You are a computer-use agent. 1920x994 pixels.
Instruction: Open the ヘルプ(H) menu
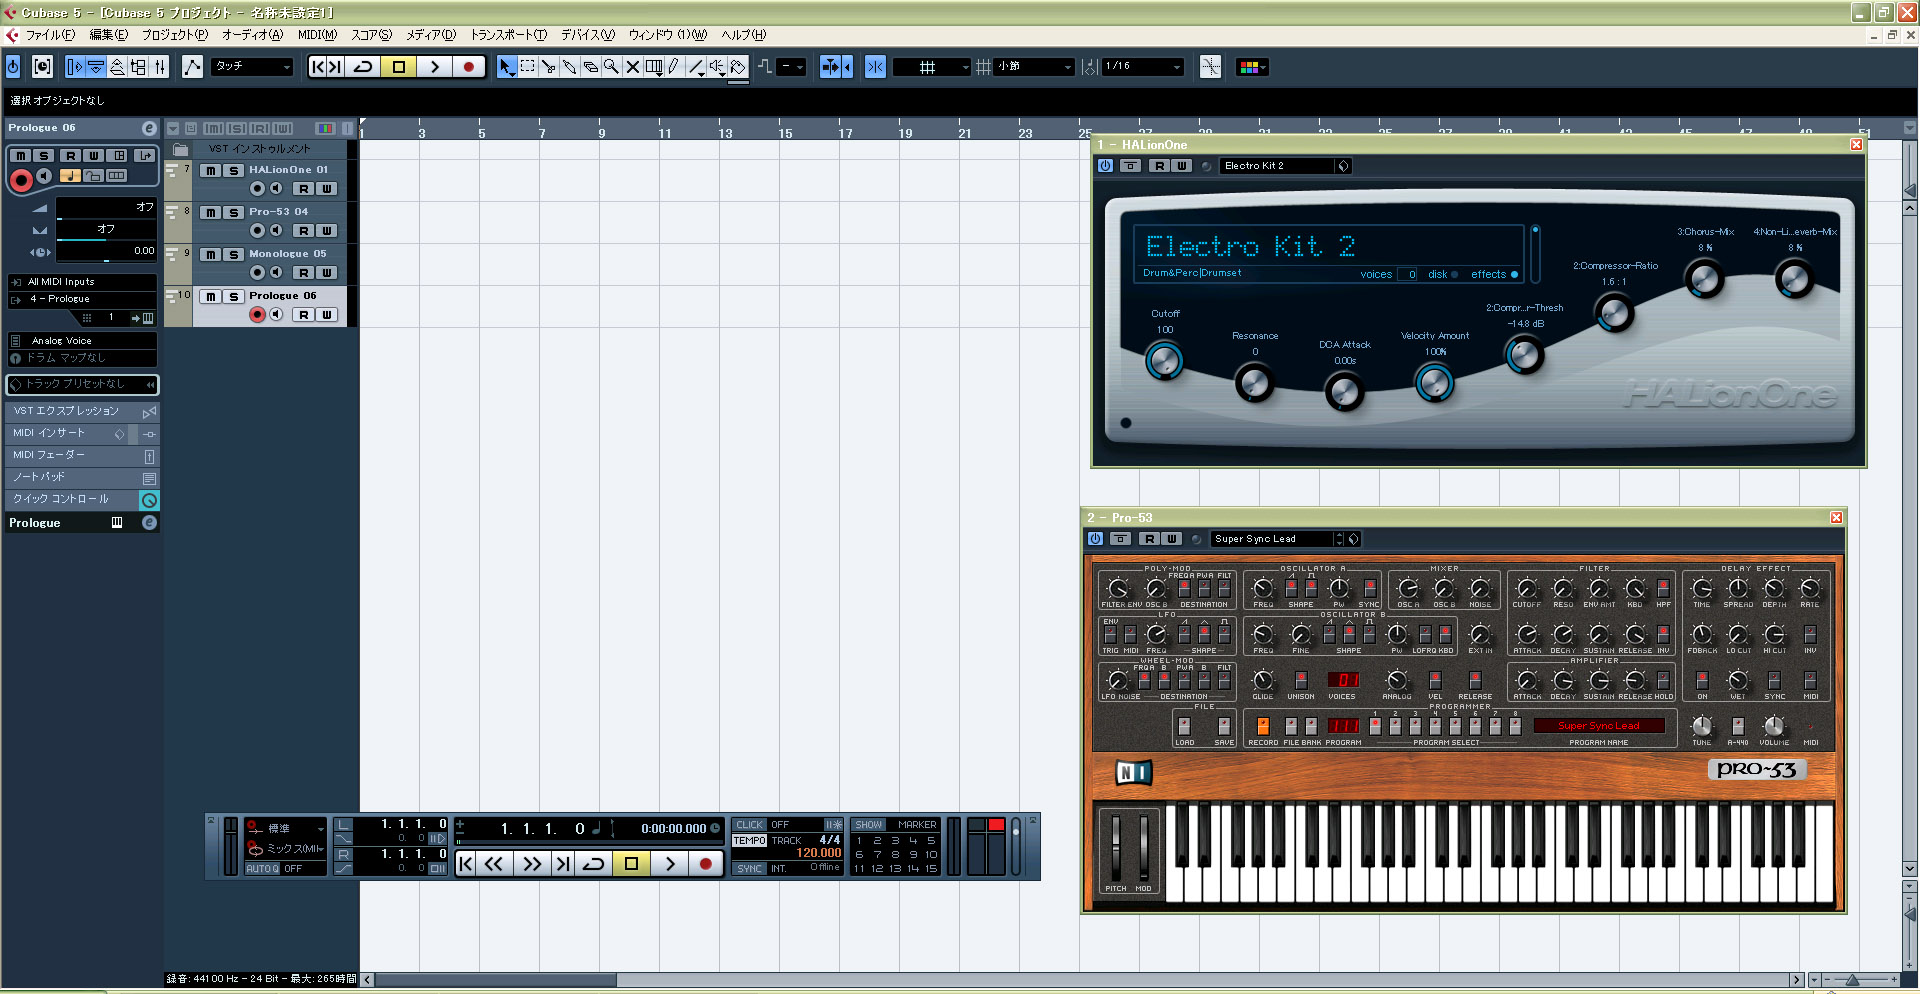[744, 35]
